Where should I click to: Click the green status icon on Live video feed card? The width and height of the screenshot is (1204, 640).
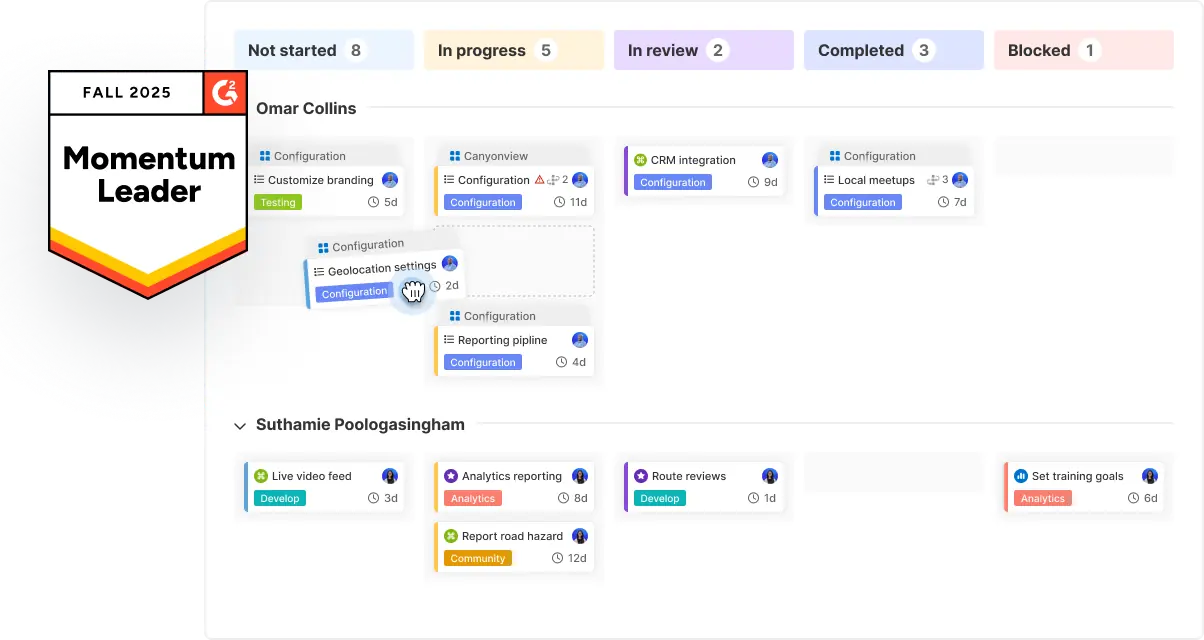(263, 476)
